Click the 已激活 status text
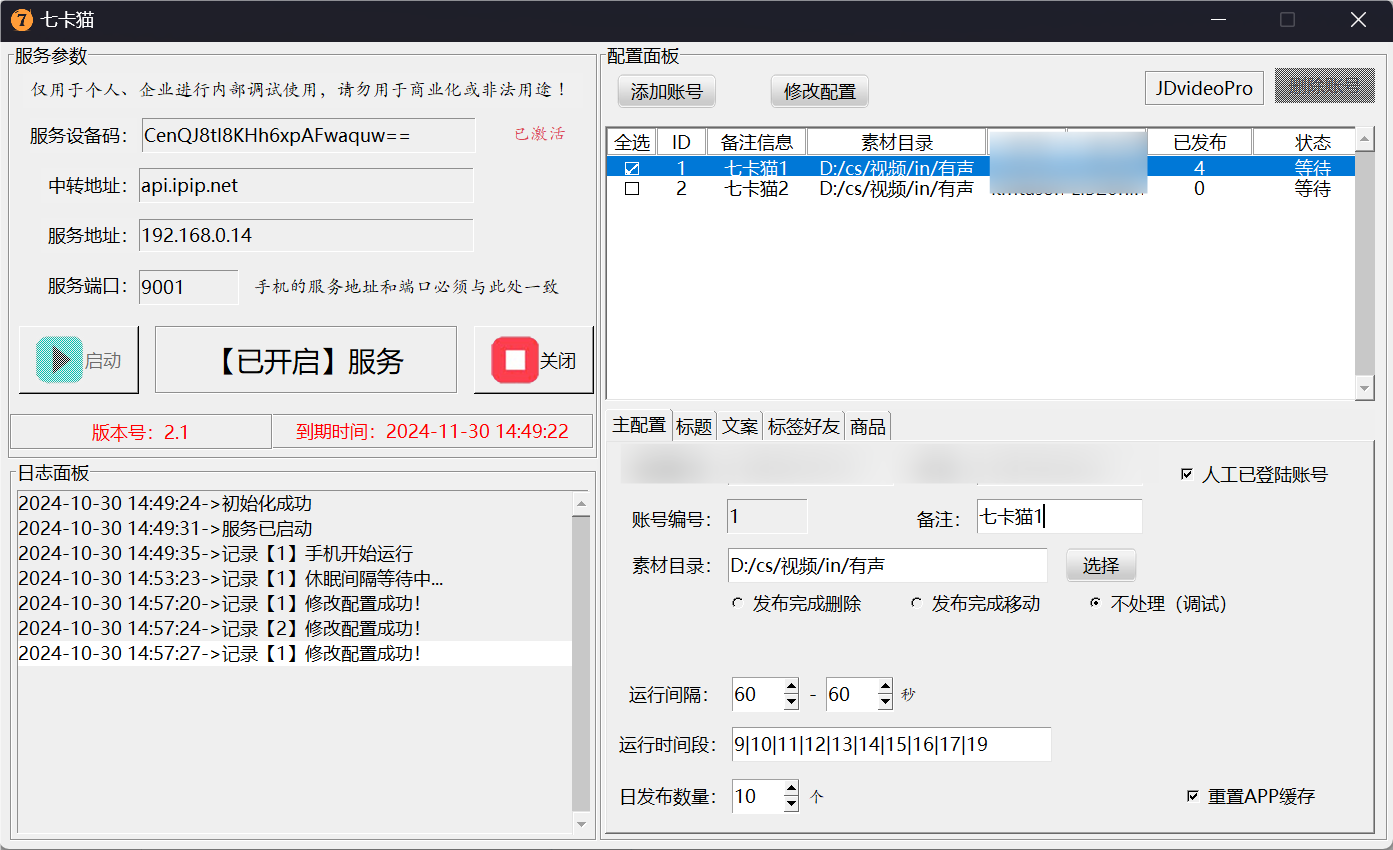This screenshot has height=850, width=1393. click(x=539, y=134)
